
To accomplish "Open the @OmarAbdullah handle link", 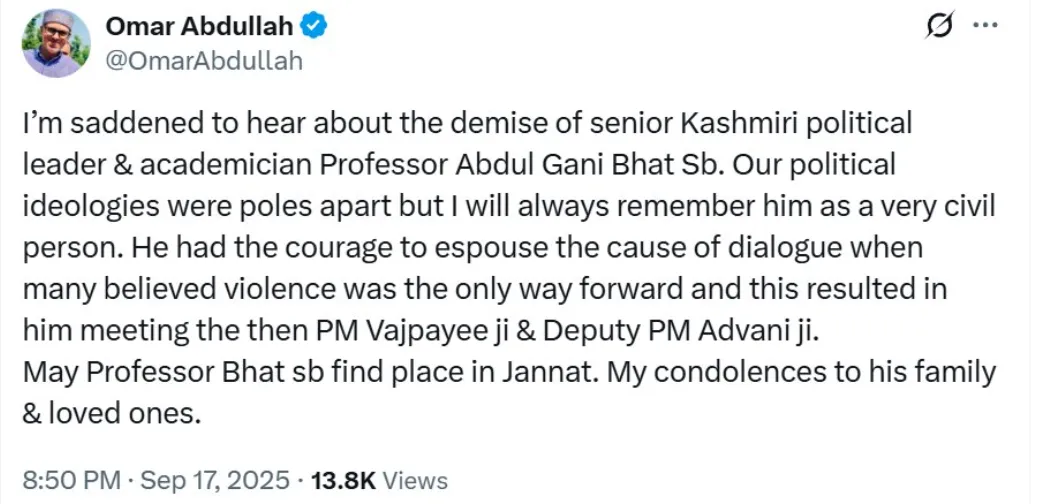I will 203,60.
